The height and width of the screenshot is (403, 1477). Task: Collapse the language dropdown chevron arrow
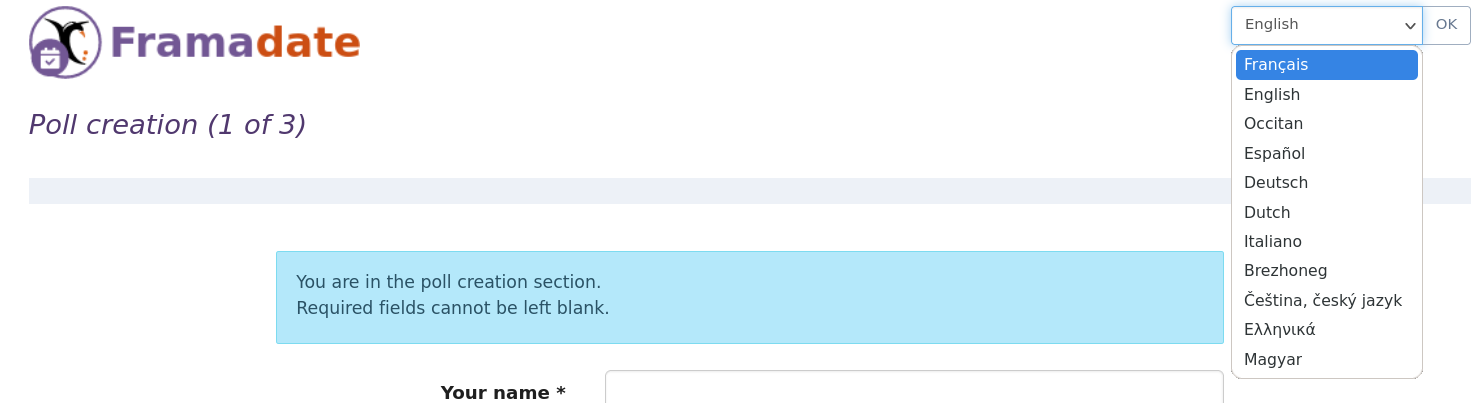point(1410,26)
